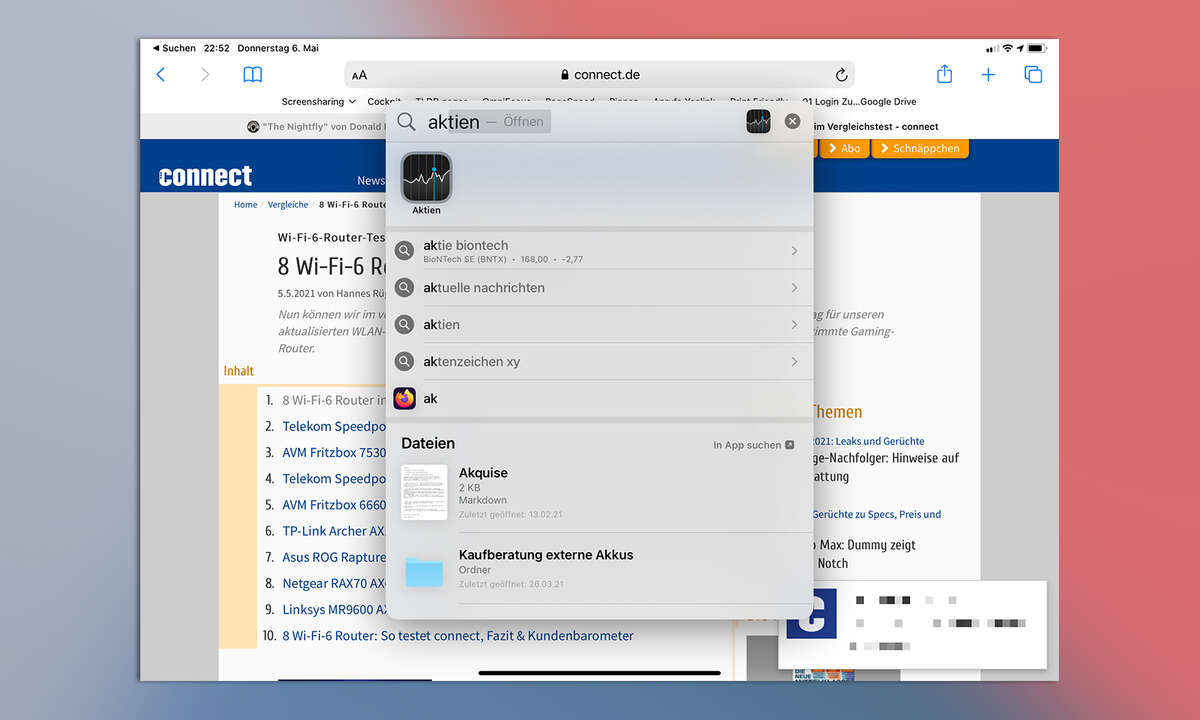Open the Akquise Markdown file thumbnail
The height and width of the screenshot is (720, 1200).
(x=424, y=492)
